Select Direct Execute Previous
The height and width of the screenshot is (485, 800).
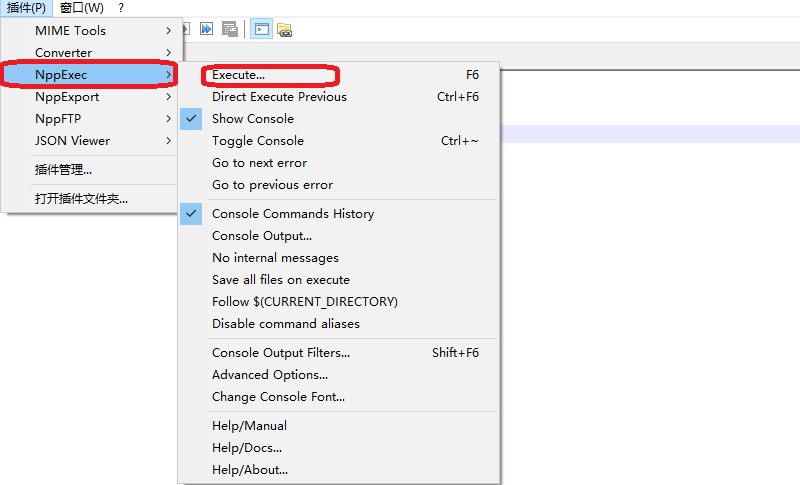(x=339, y=97)
